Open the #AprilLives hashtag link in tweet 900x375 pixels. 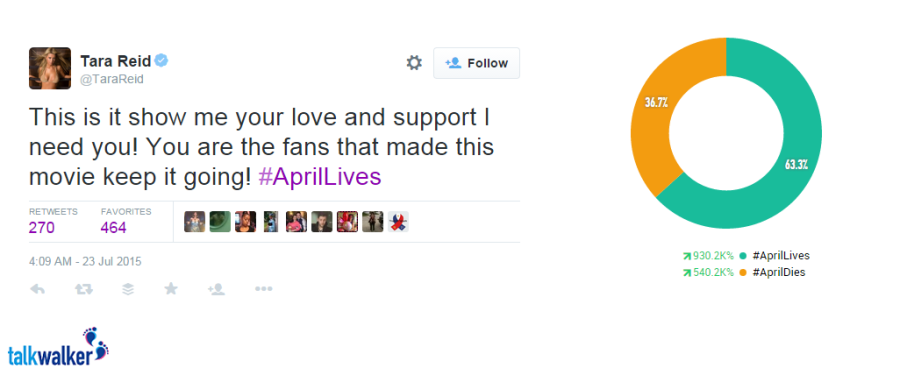[320, 177]
